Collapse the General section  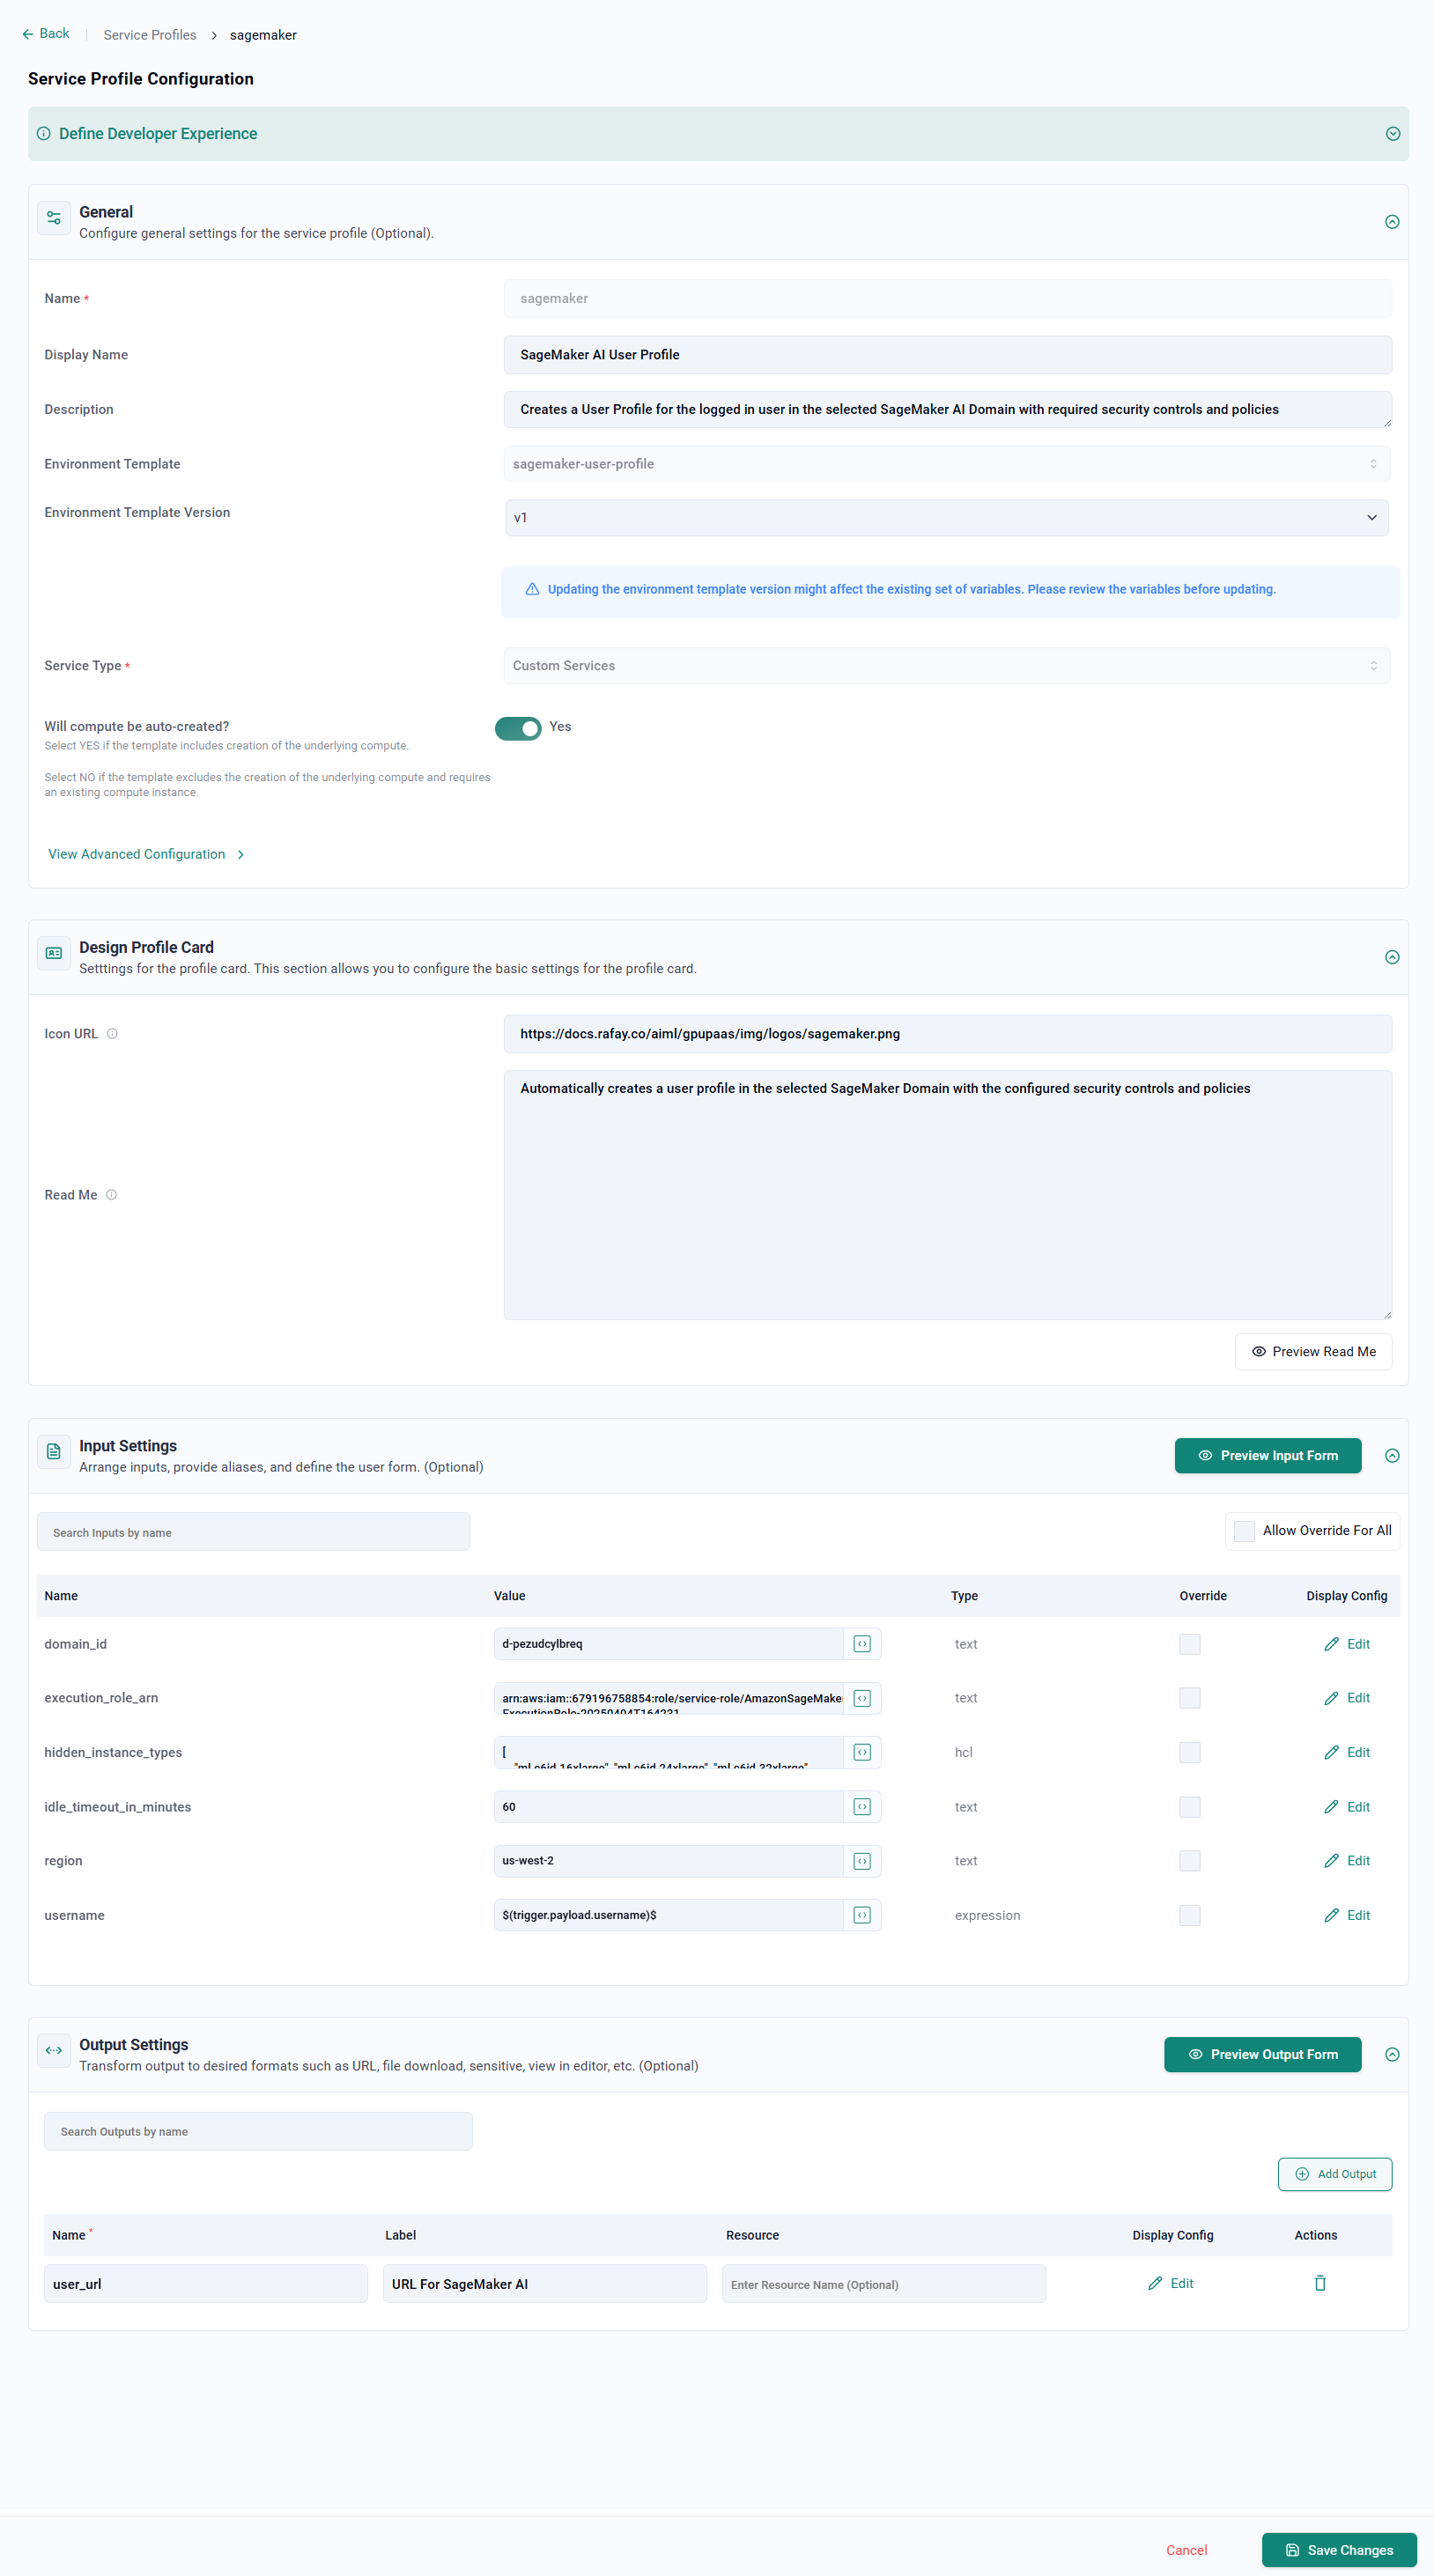(x=1391, y=222)
